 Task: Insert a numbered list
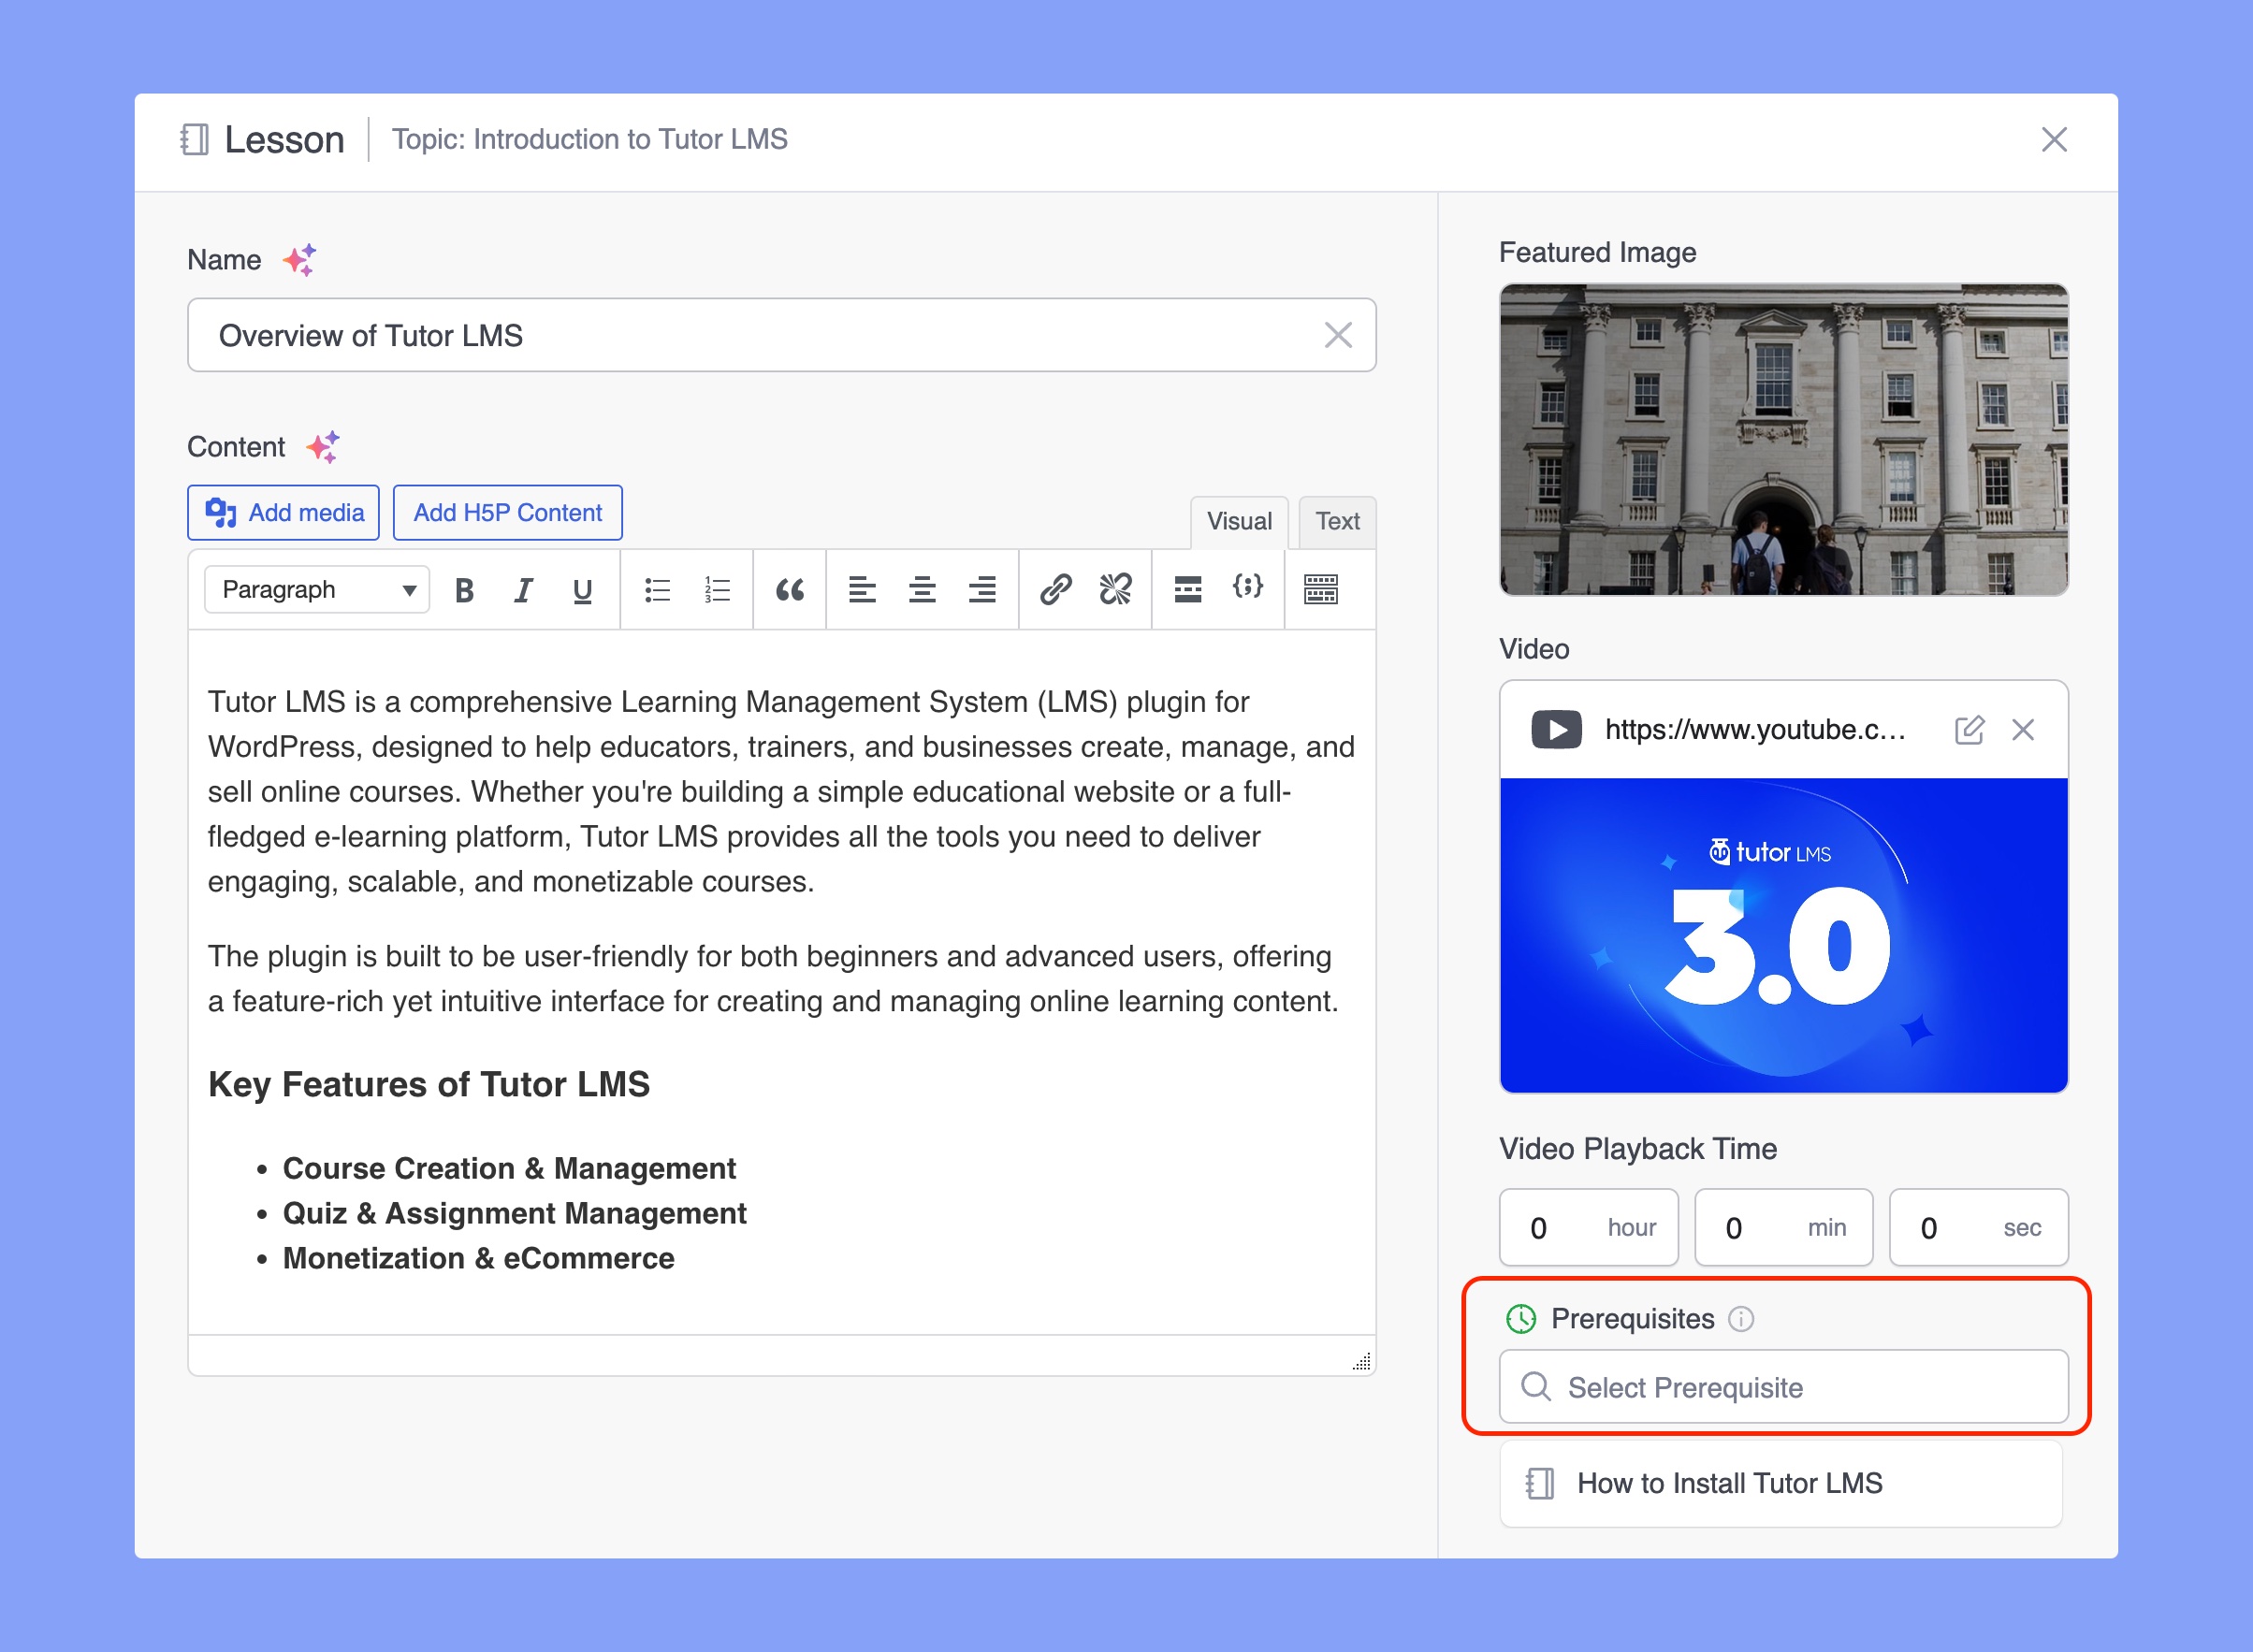(717, 590)
